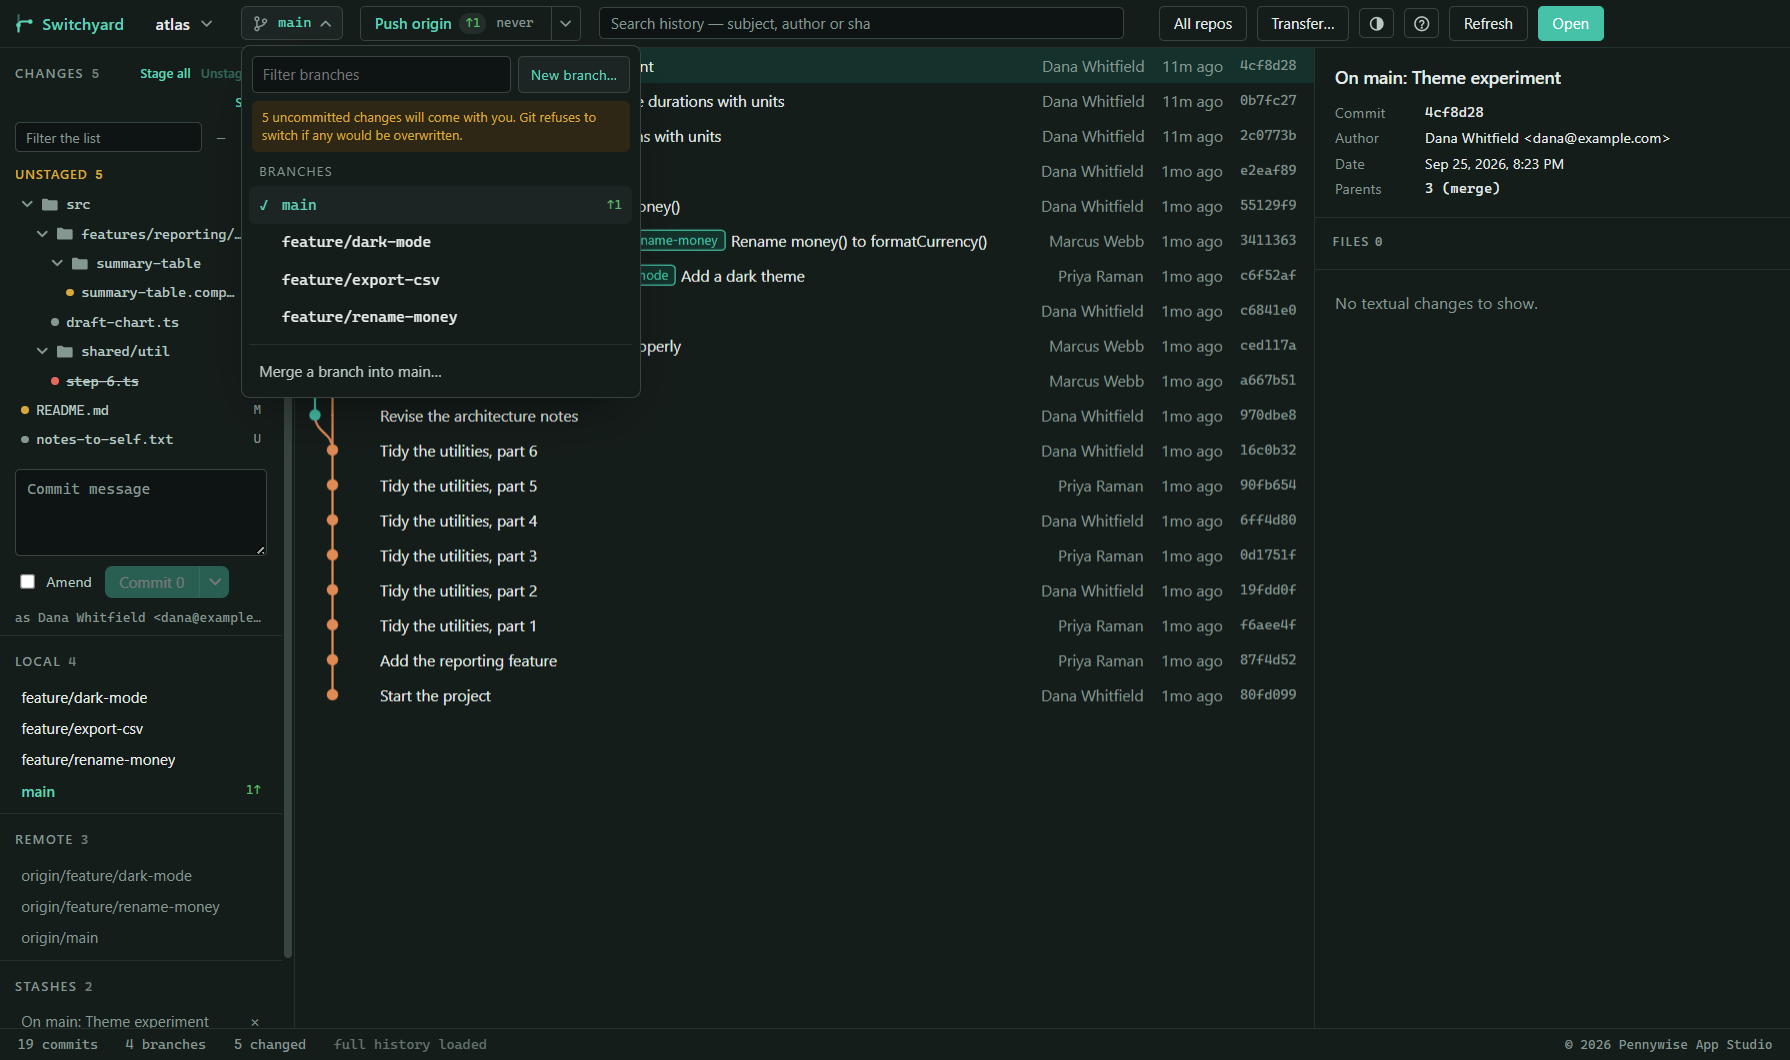This screenshot has width=1790, height=1060.
Task: Click the Refresh button
Action: [x=1488, y=24]
